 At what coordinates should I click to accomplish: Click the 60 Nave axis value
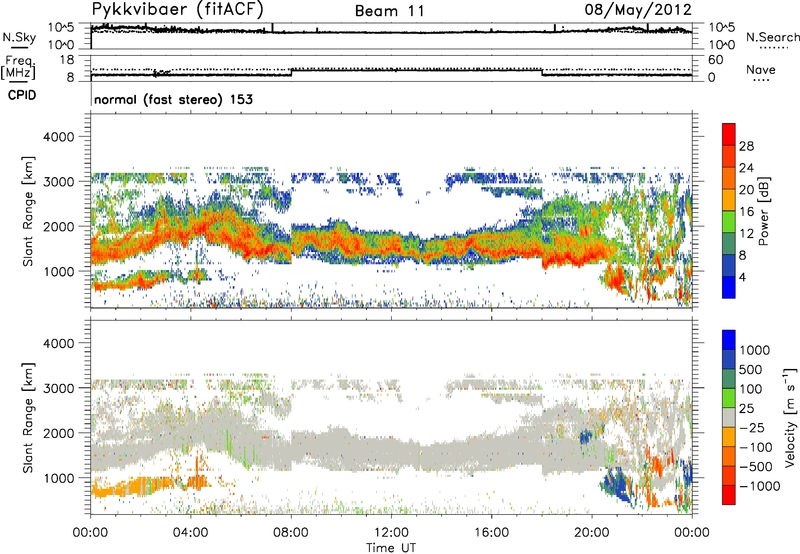[715, 60]
